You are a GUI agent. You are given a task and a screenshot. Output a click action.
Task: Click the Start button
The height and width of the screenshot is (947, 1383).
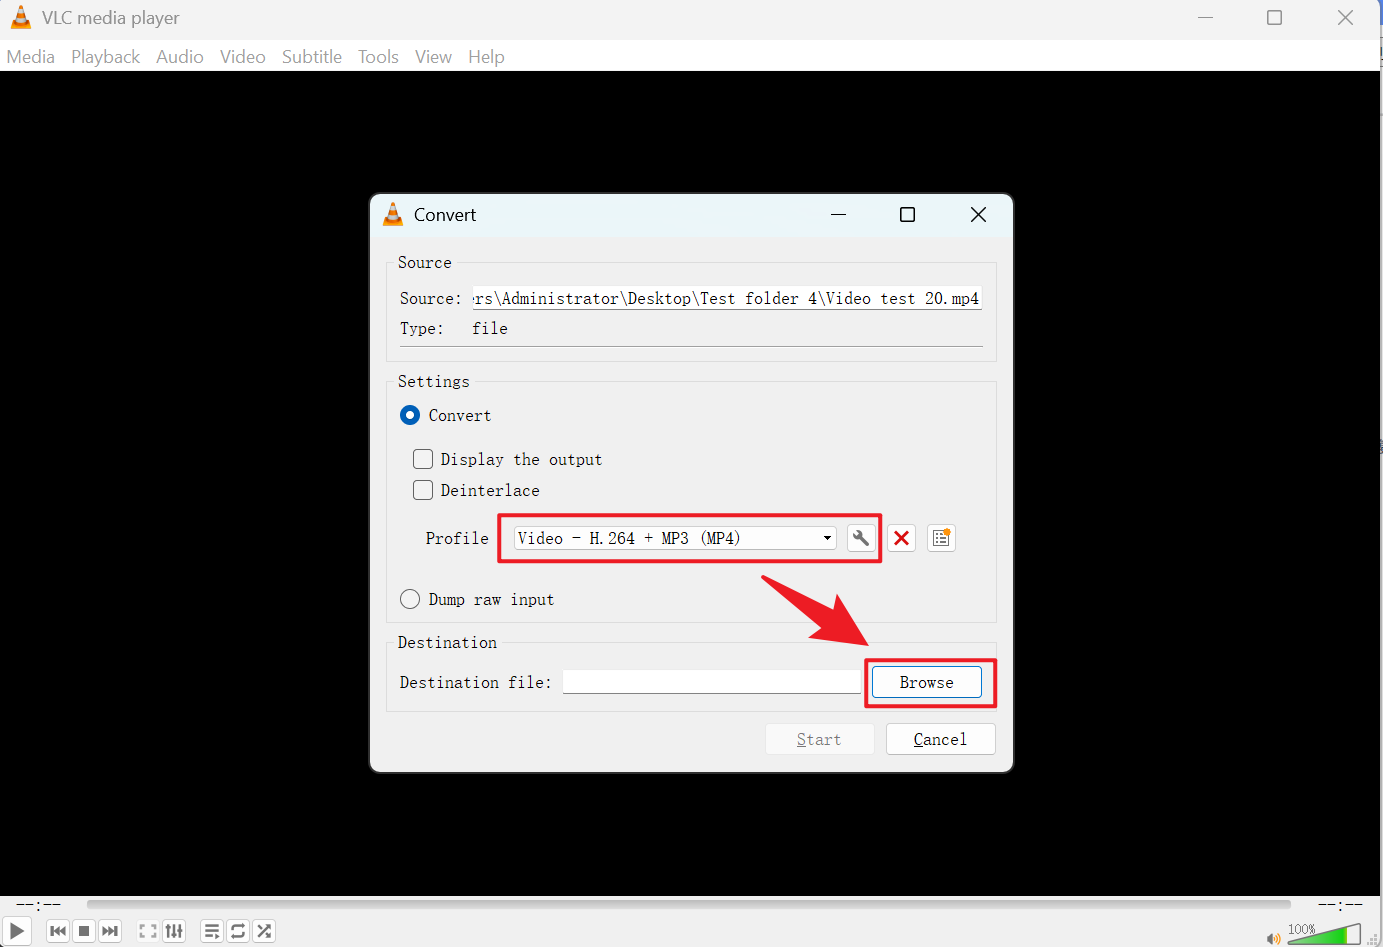tap(820, 739)
